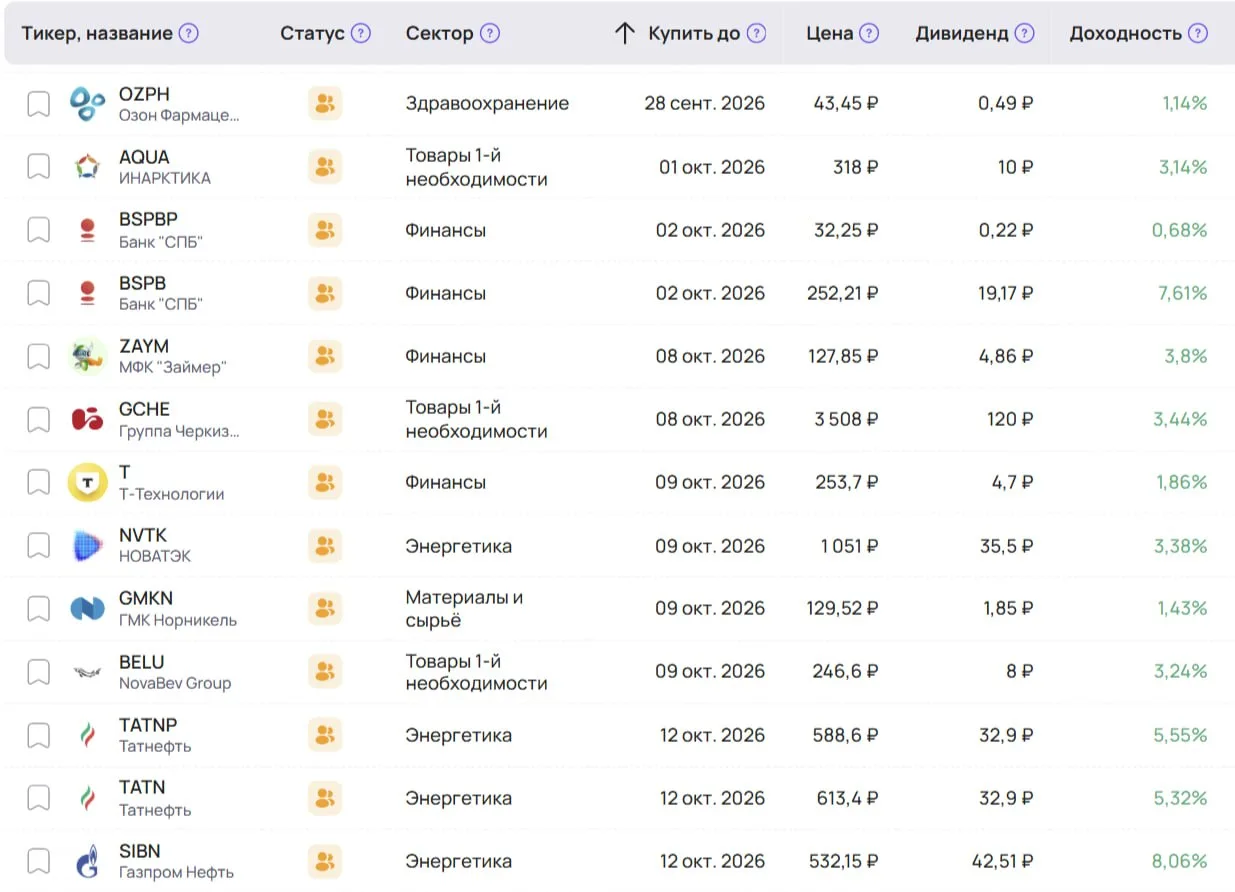1235x892 pixels.
Task: Bookmark the GMKN row
Action: point(38,608)
